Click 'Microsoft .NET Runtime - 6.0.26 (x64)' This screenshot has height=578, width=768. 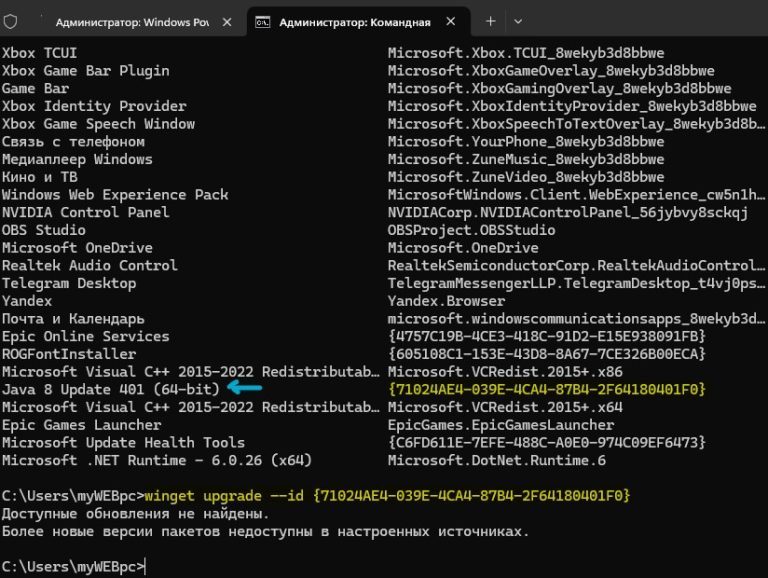[157, 460]
